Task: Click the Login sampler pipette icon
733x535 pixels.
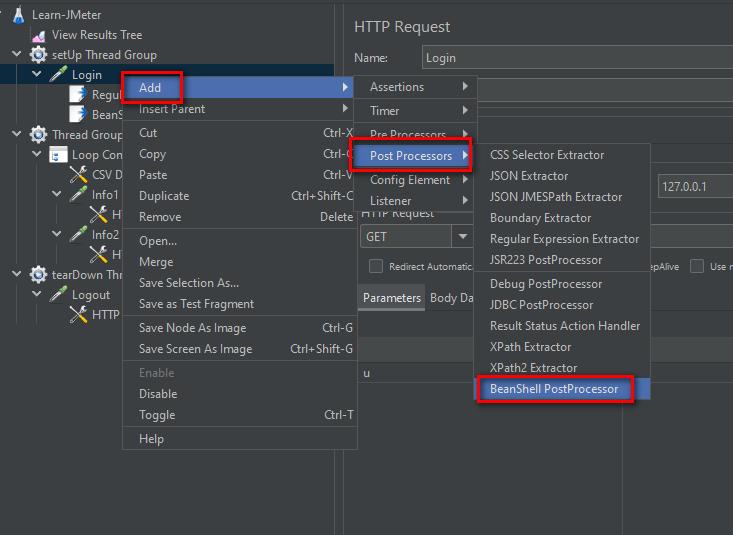Action: [58, 74]
